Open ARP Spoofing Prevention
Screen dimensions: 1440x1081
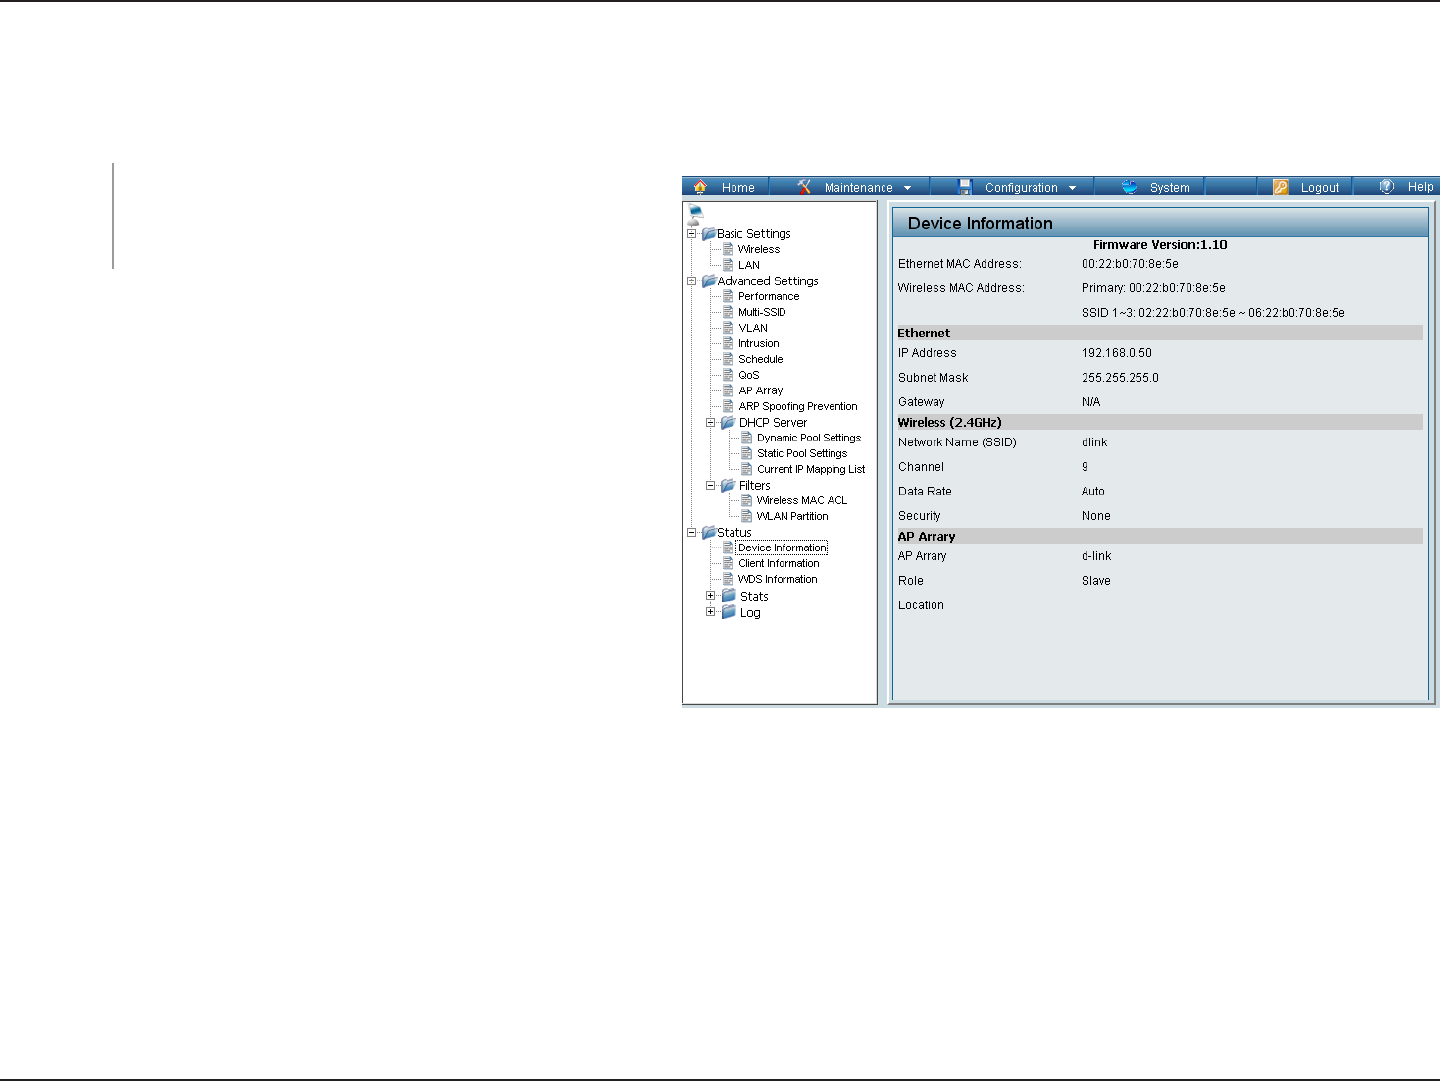(798, 406)
